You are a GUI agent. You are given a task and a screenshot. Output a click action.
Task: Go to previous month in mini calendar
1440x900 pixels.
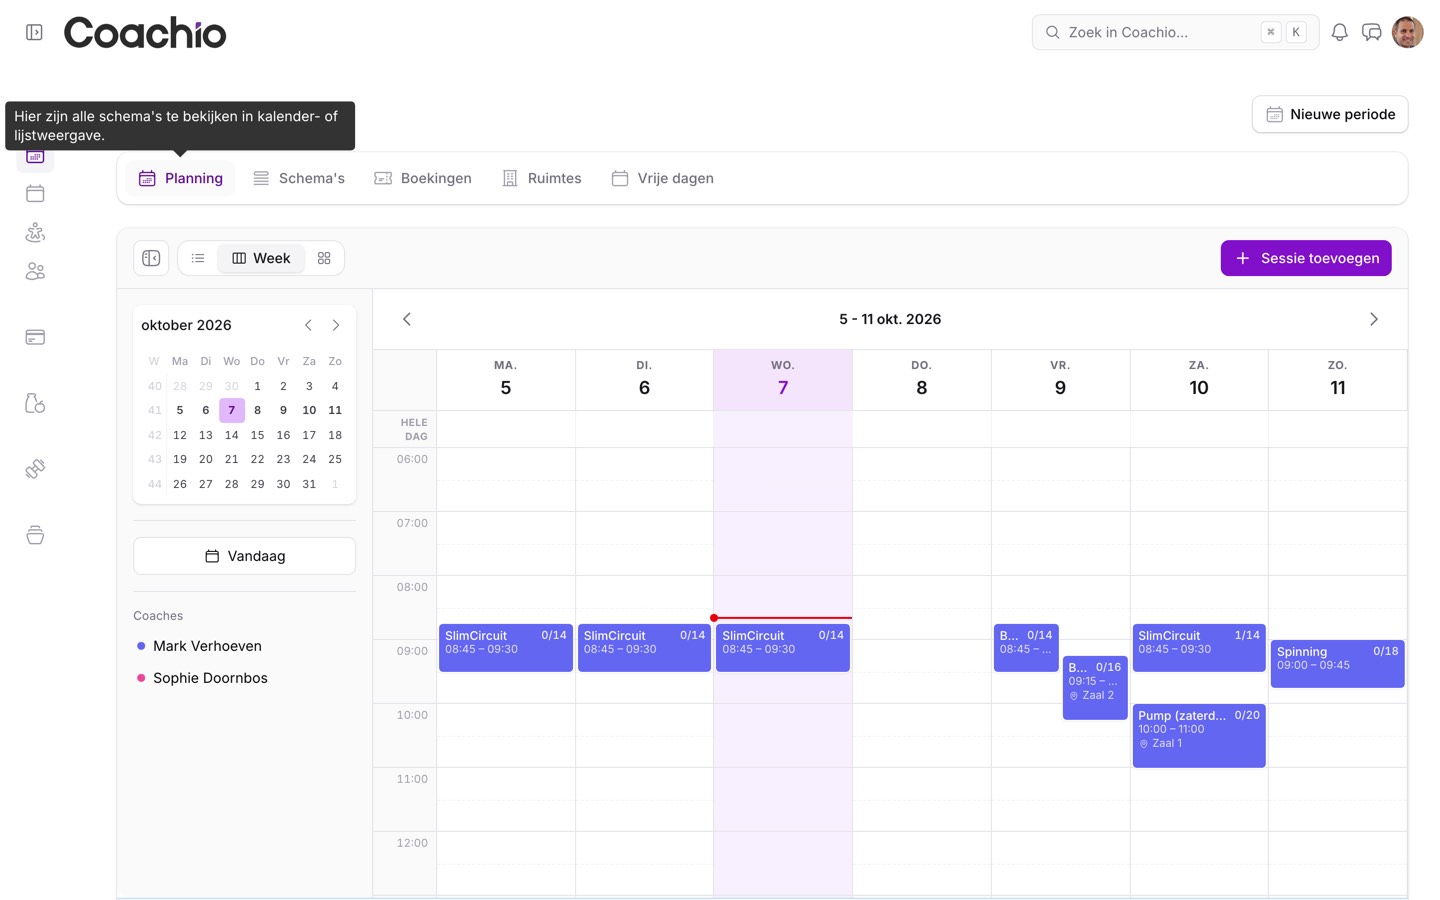pos(308,325)
